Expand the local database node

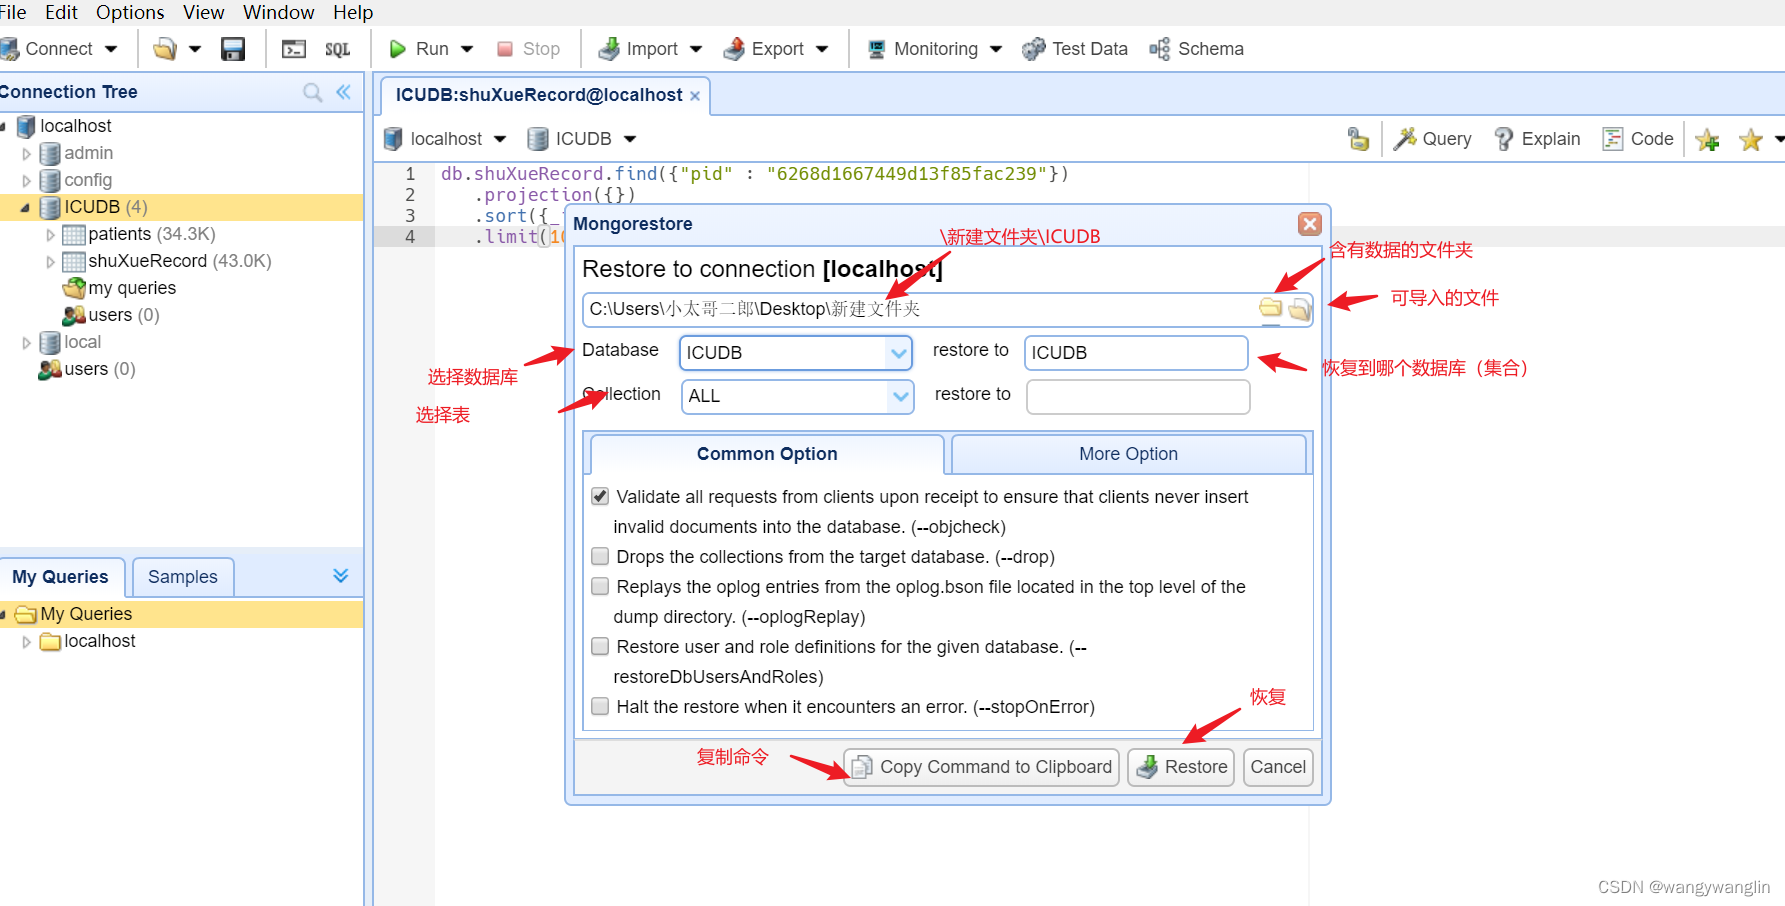click(26, 343)
